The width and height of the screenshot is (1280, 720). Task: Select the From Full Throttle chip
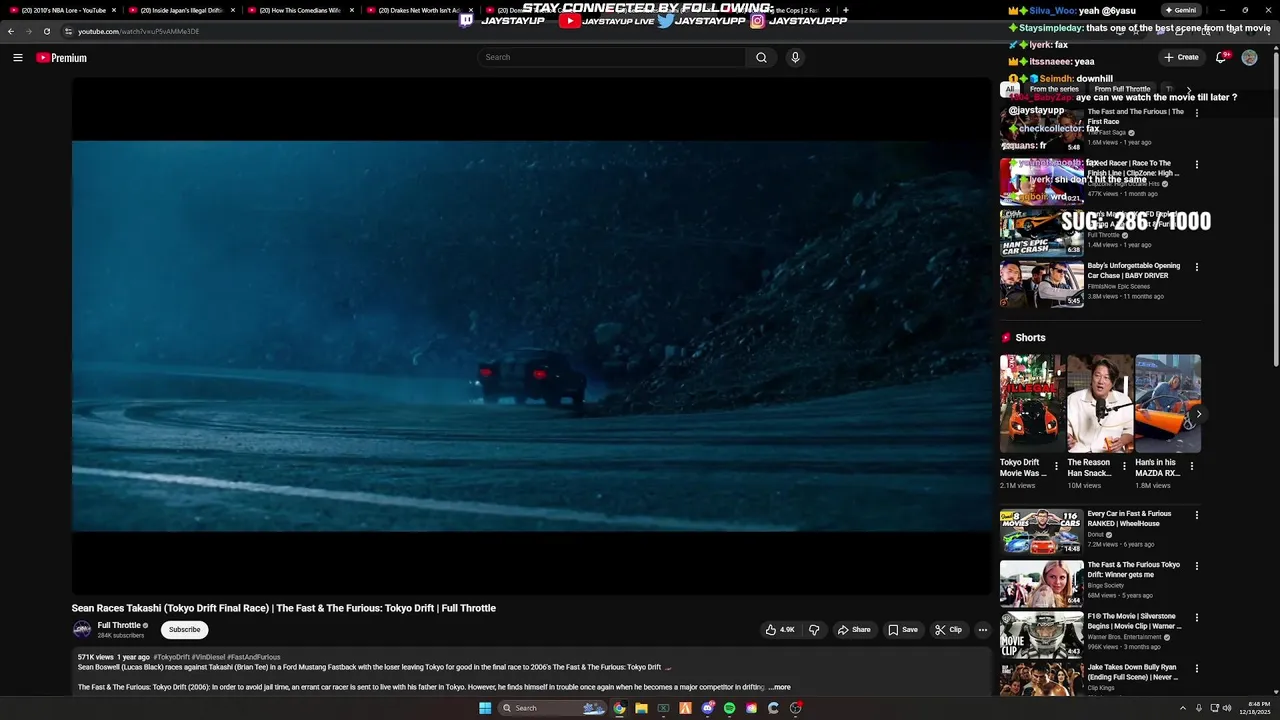tap(1122, 89)
